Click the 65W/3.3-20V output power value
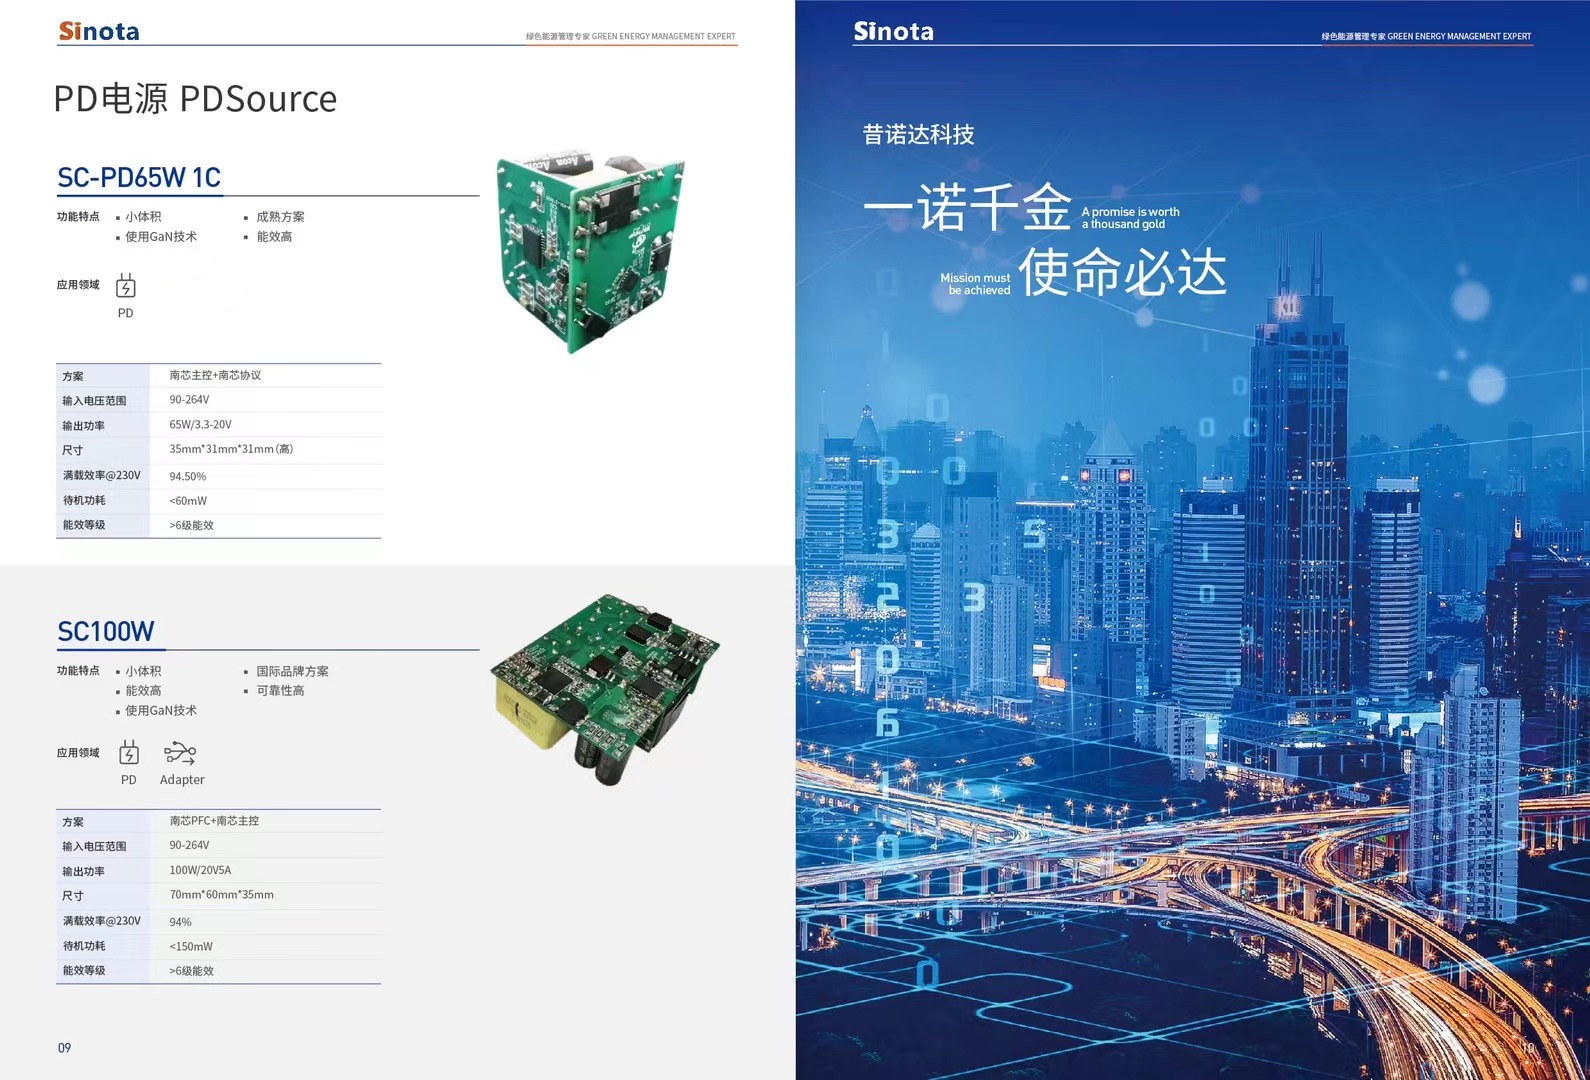Viewport: 1590px width, 1080px height. [x=200, y=425]
